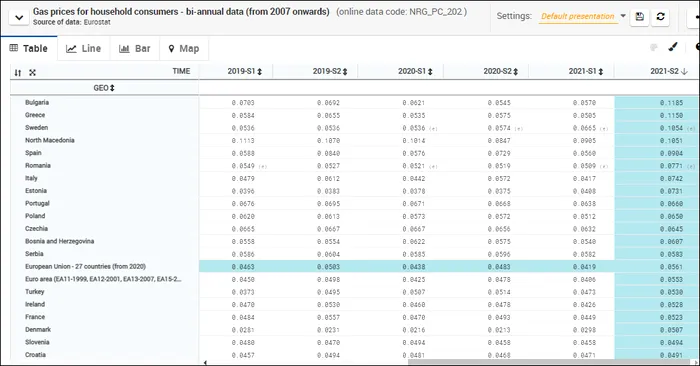
Task: Click the expand table fullscreen icon
Action: point(32,72)
